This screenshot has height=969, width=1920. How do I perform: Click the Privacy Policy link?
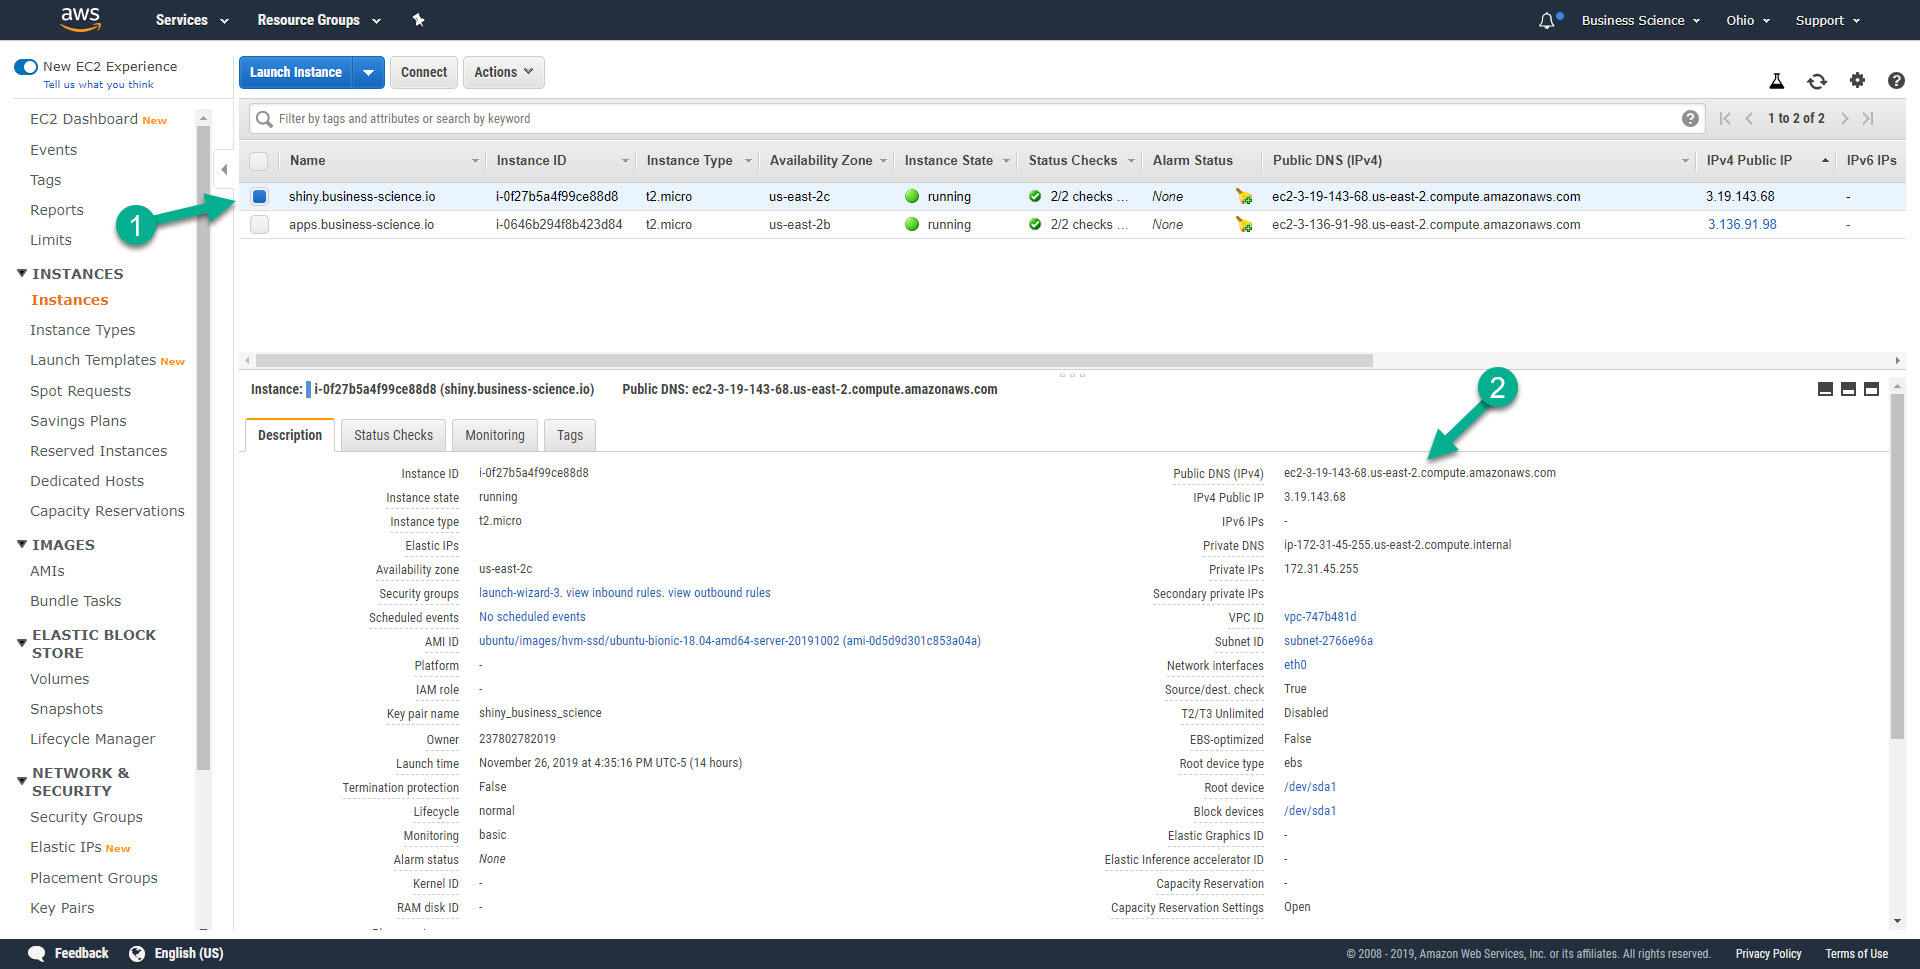pos(1768,954)
